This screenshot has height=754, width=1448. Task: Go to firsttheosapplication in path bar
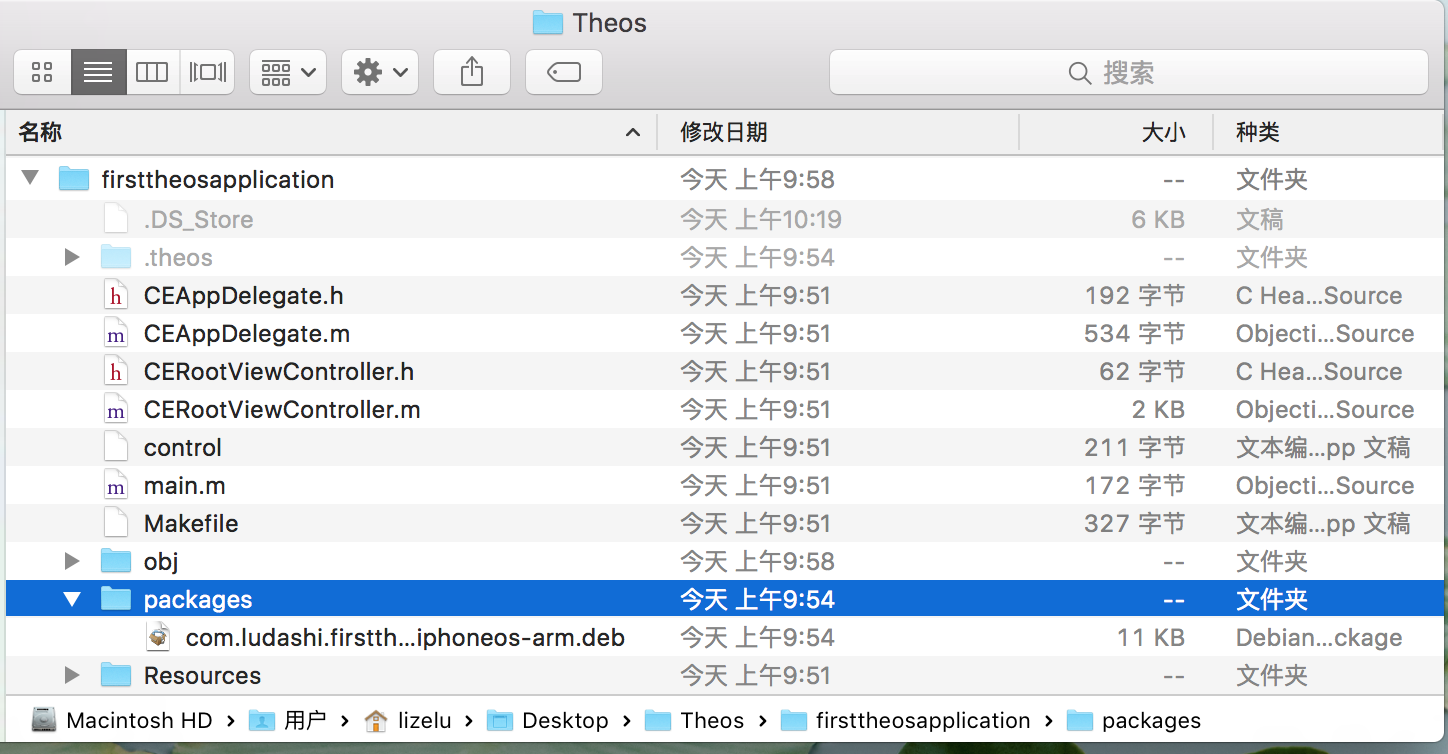pyautogui.click(x=905, y=721)
